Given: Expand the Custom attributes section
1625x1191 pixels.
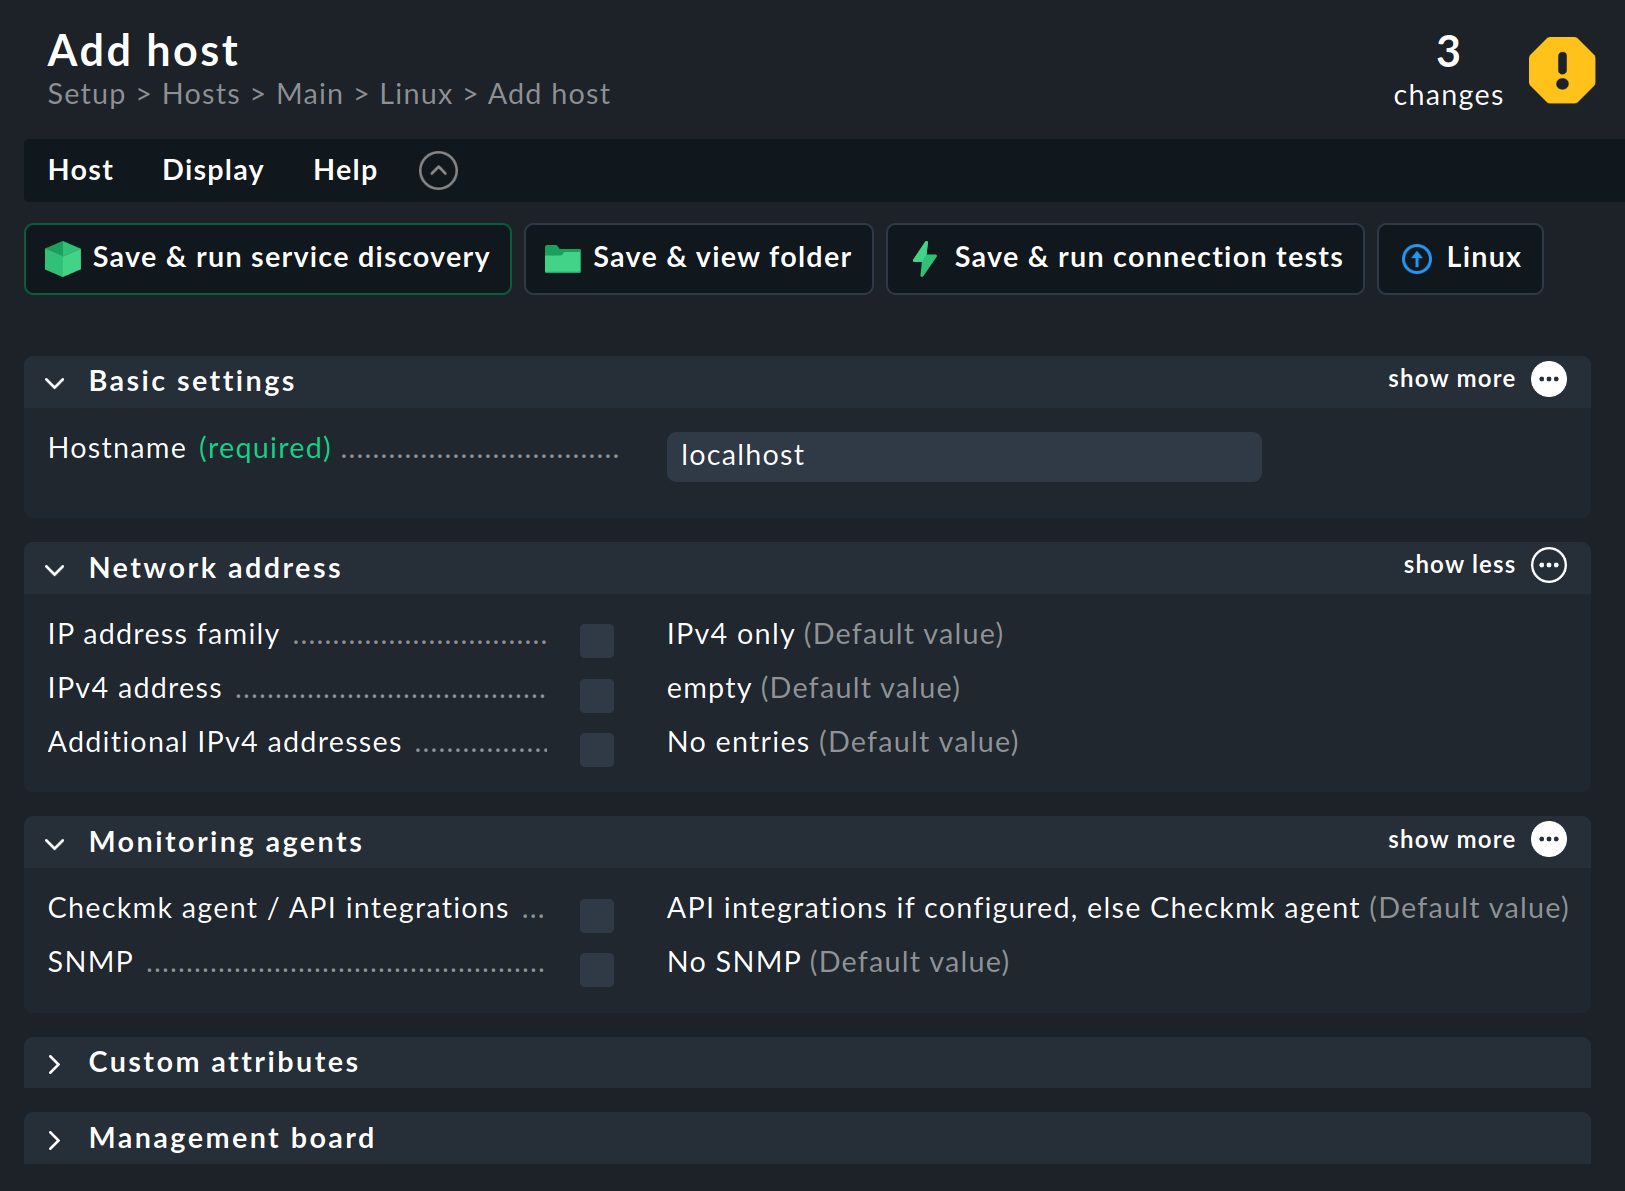Looking at the screenshot, I should (x=55, y=1064).
